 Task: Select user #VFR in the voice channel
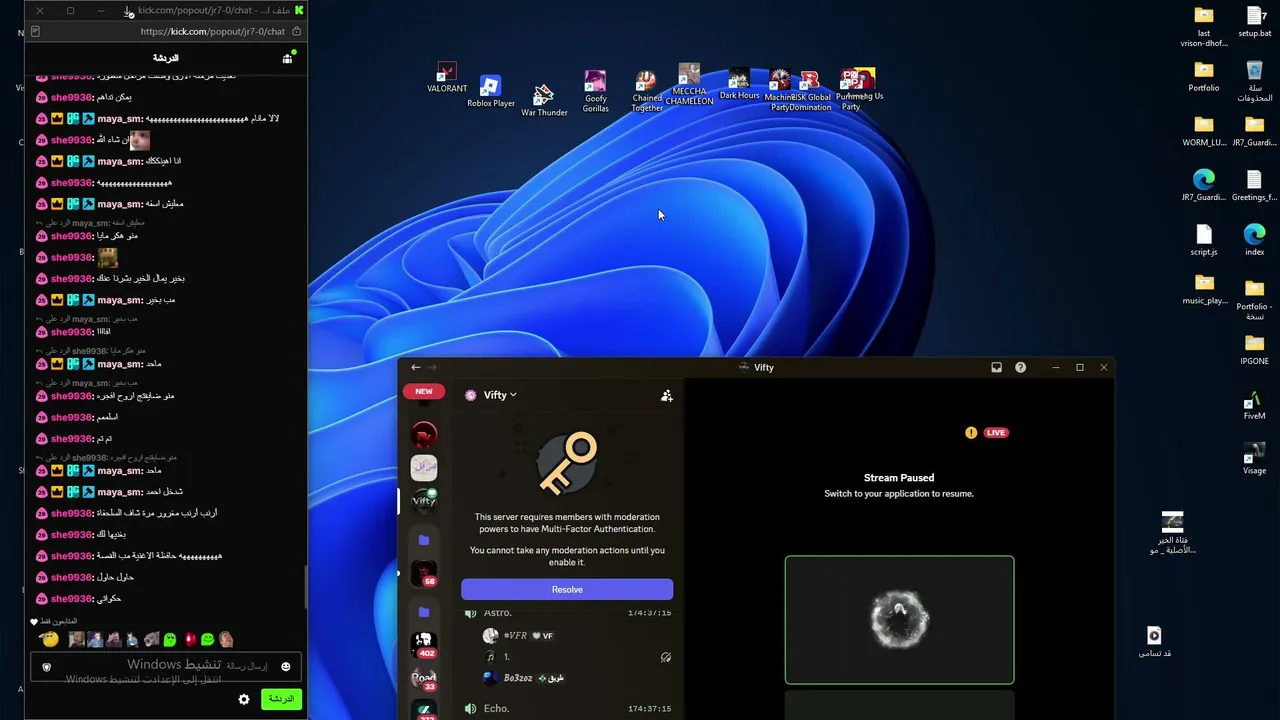[518, 635]
